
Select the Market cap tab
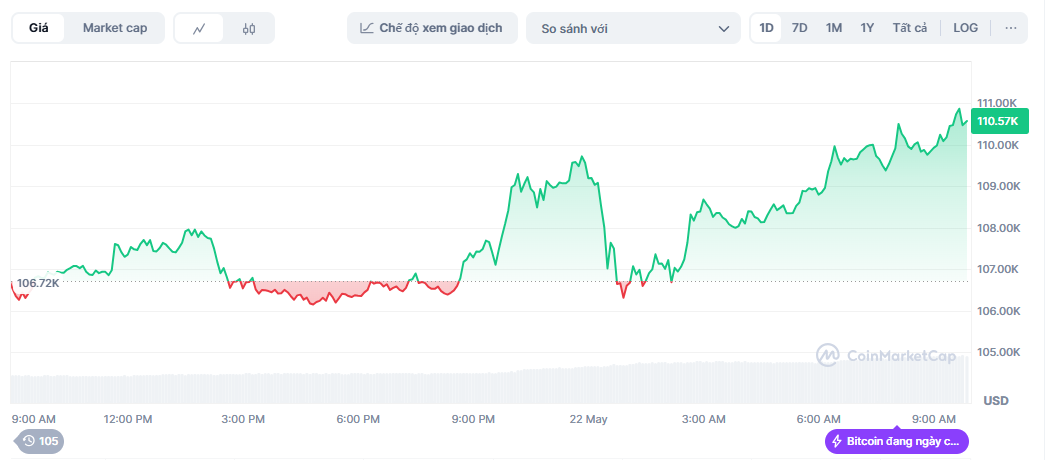coord(115,28)
